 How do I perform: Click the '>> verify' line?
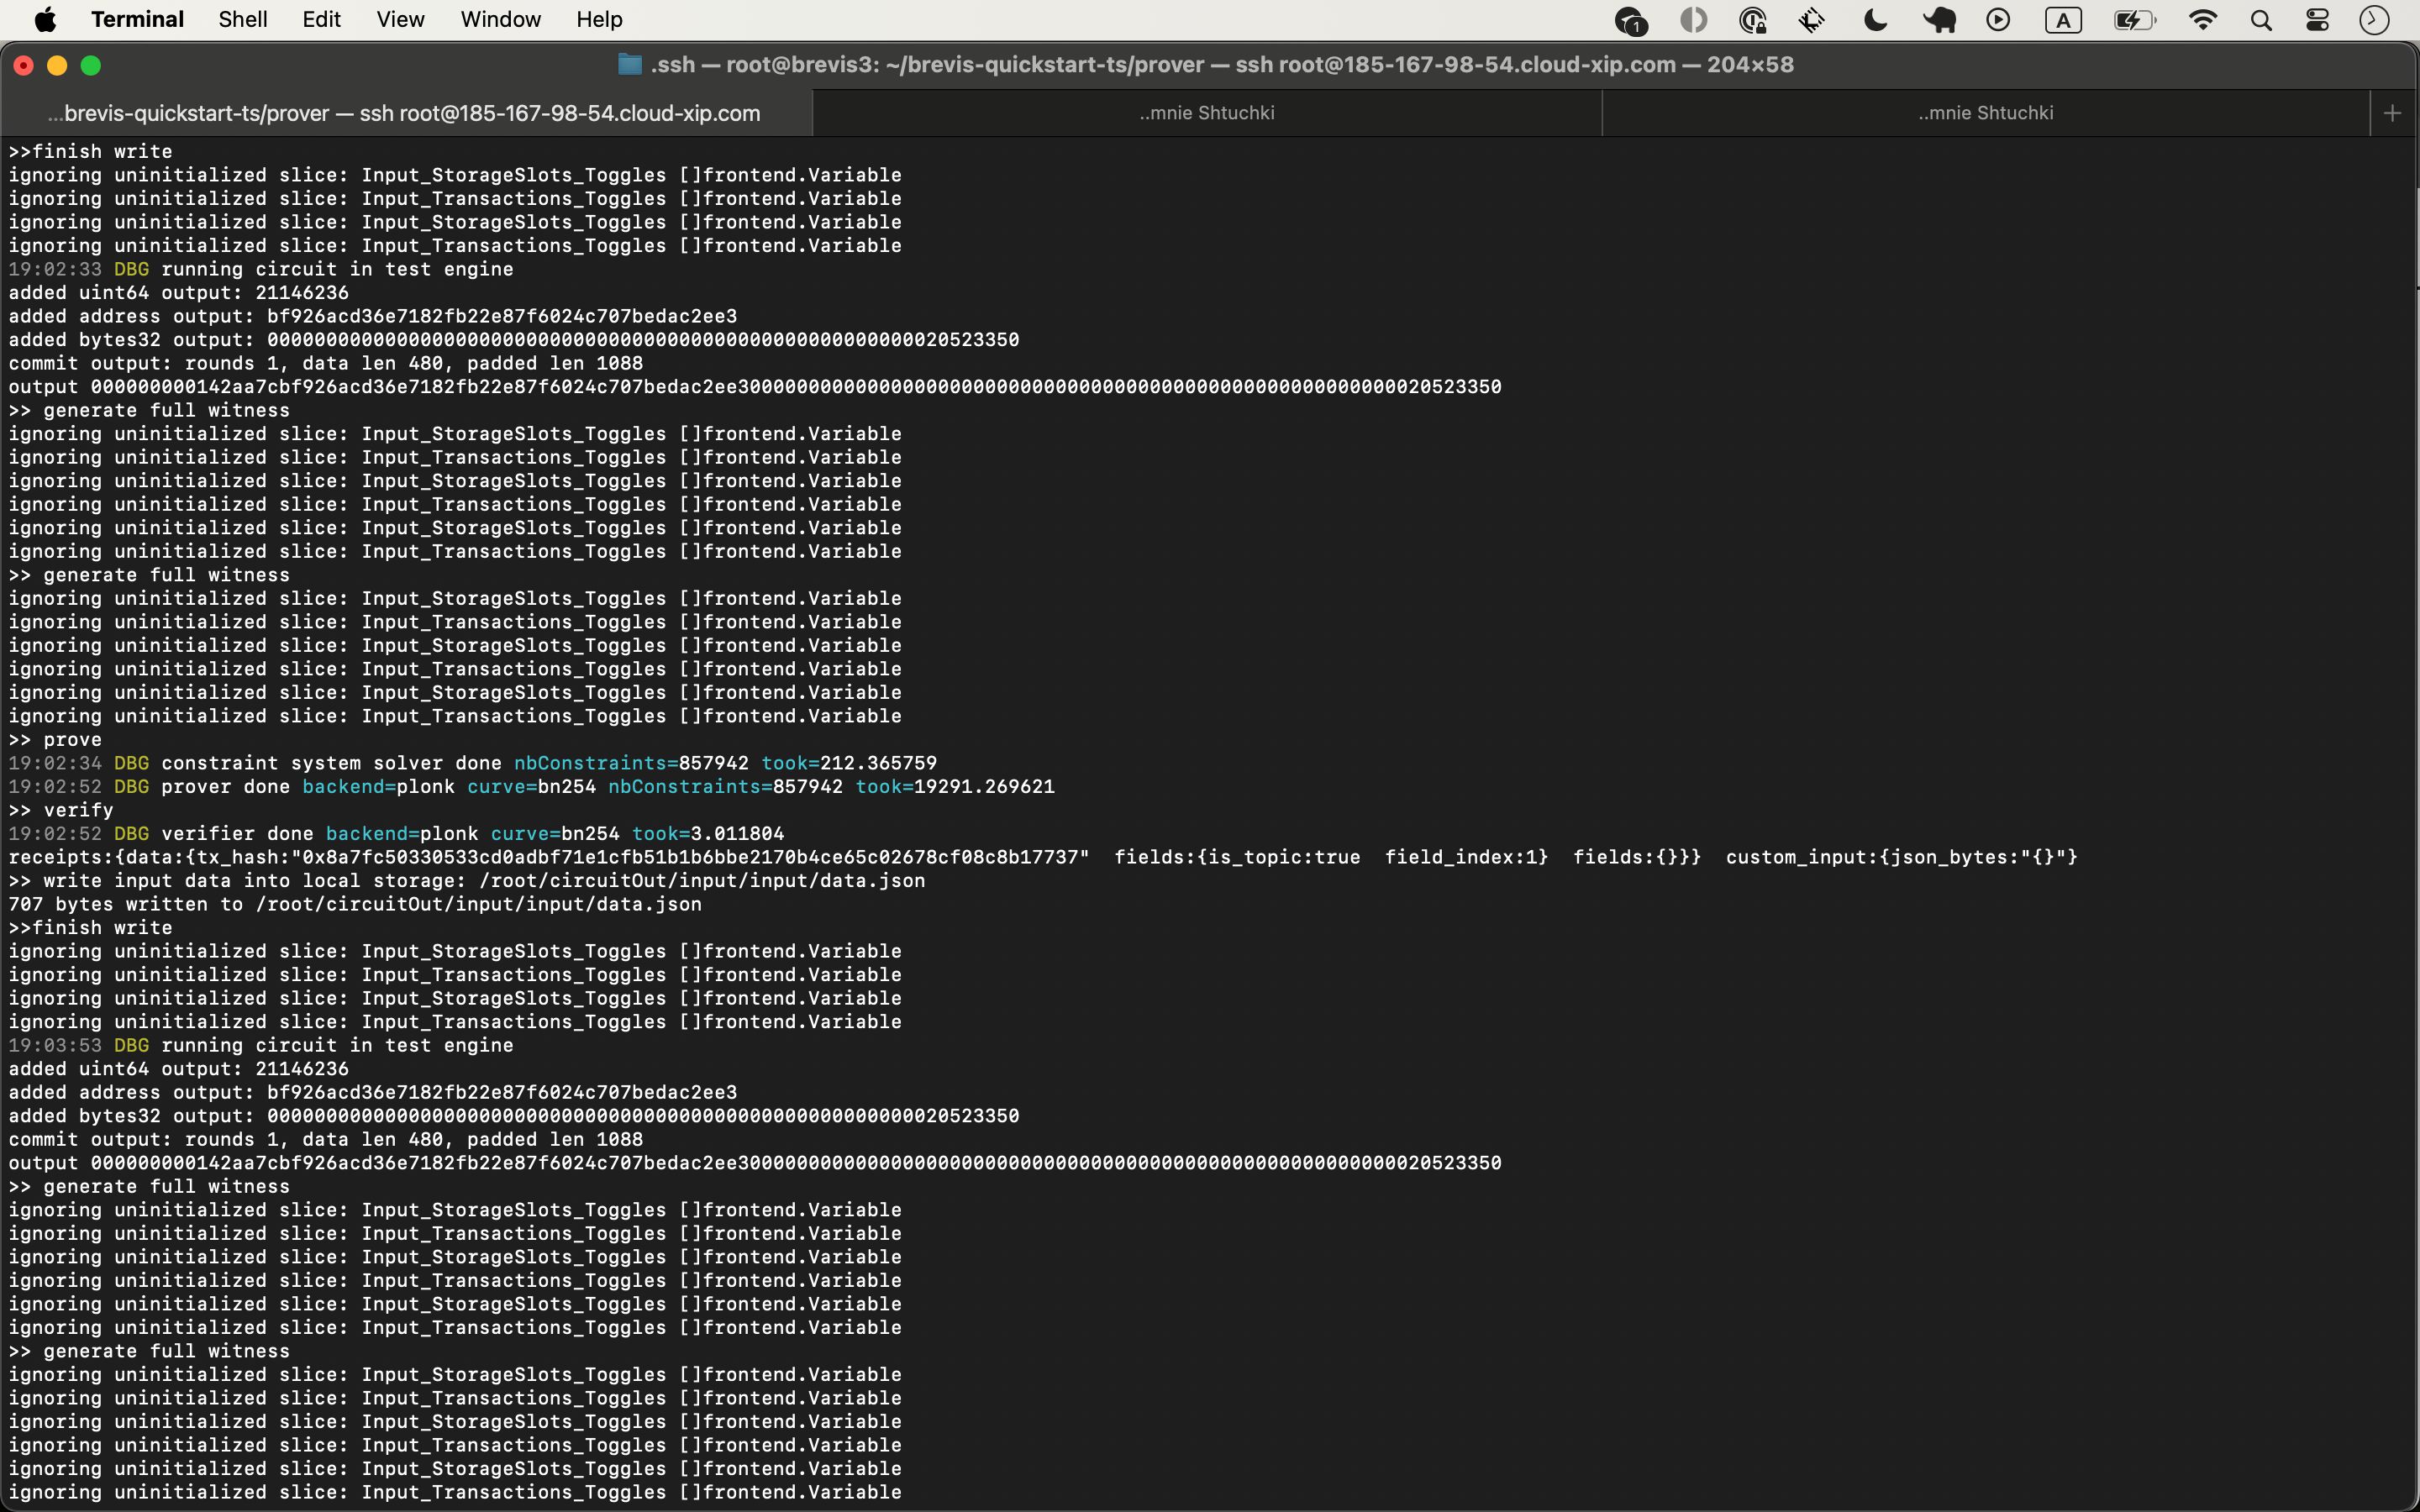(61, 810)
